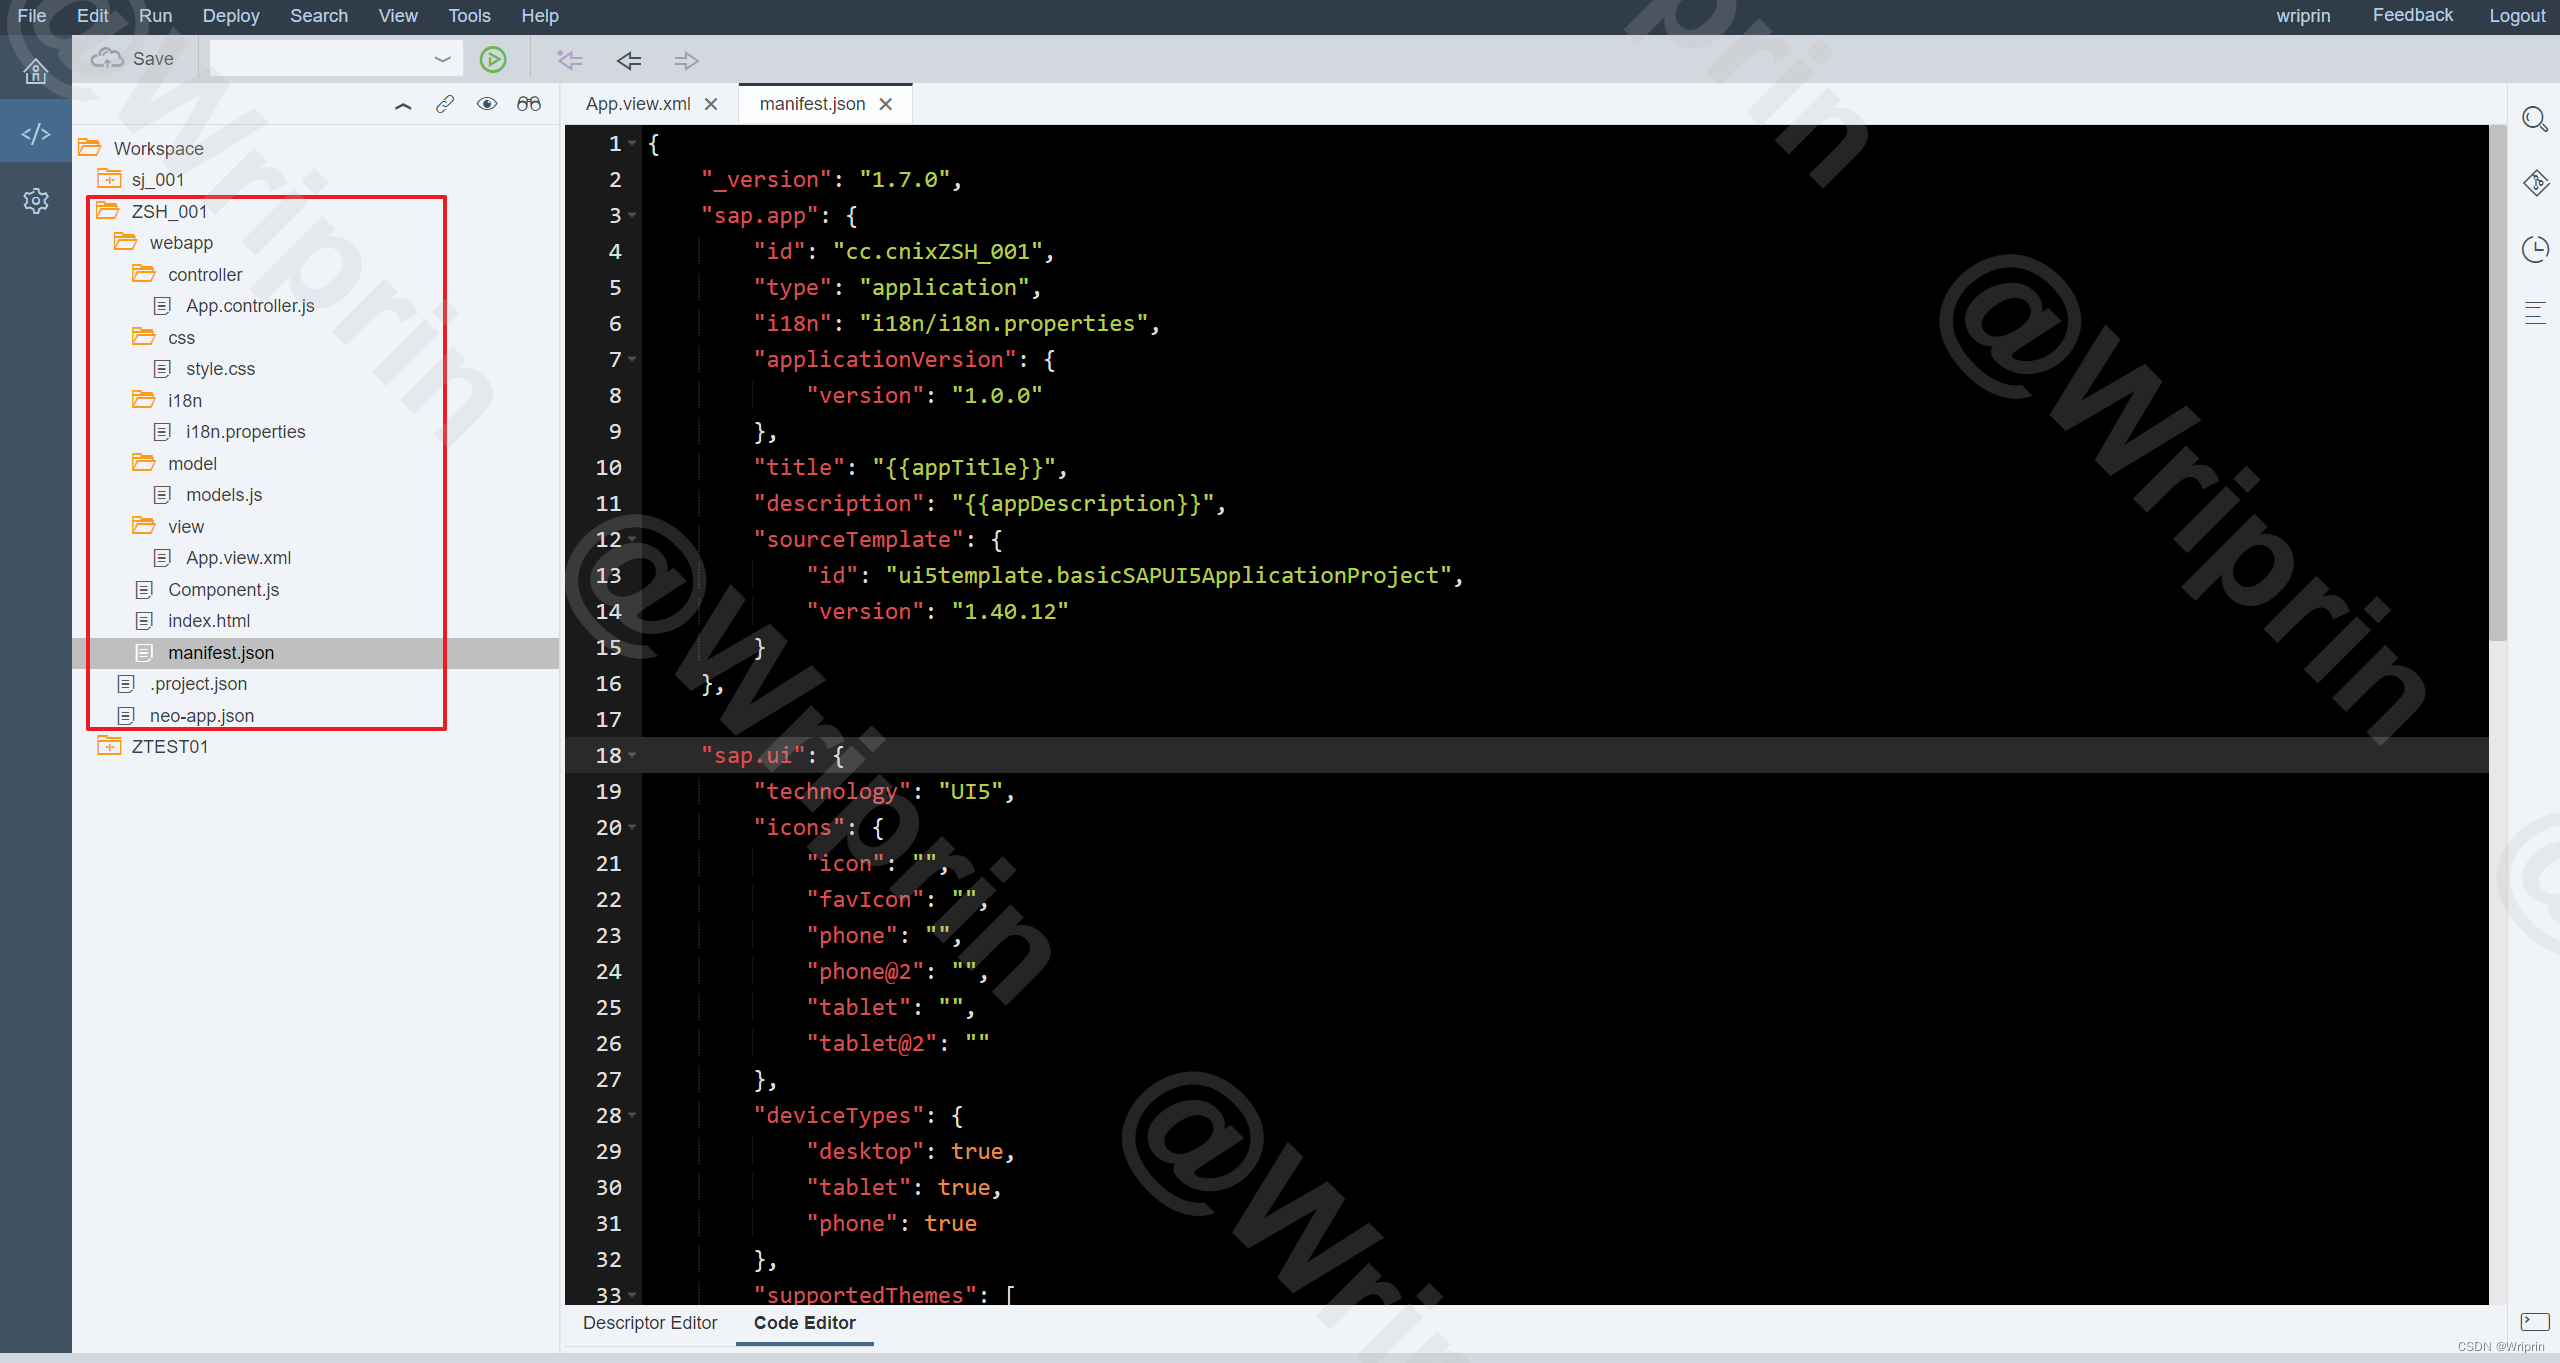Expand the ZSH_001 project folder

tap(168, 210)
